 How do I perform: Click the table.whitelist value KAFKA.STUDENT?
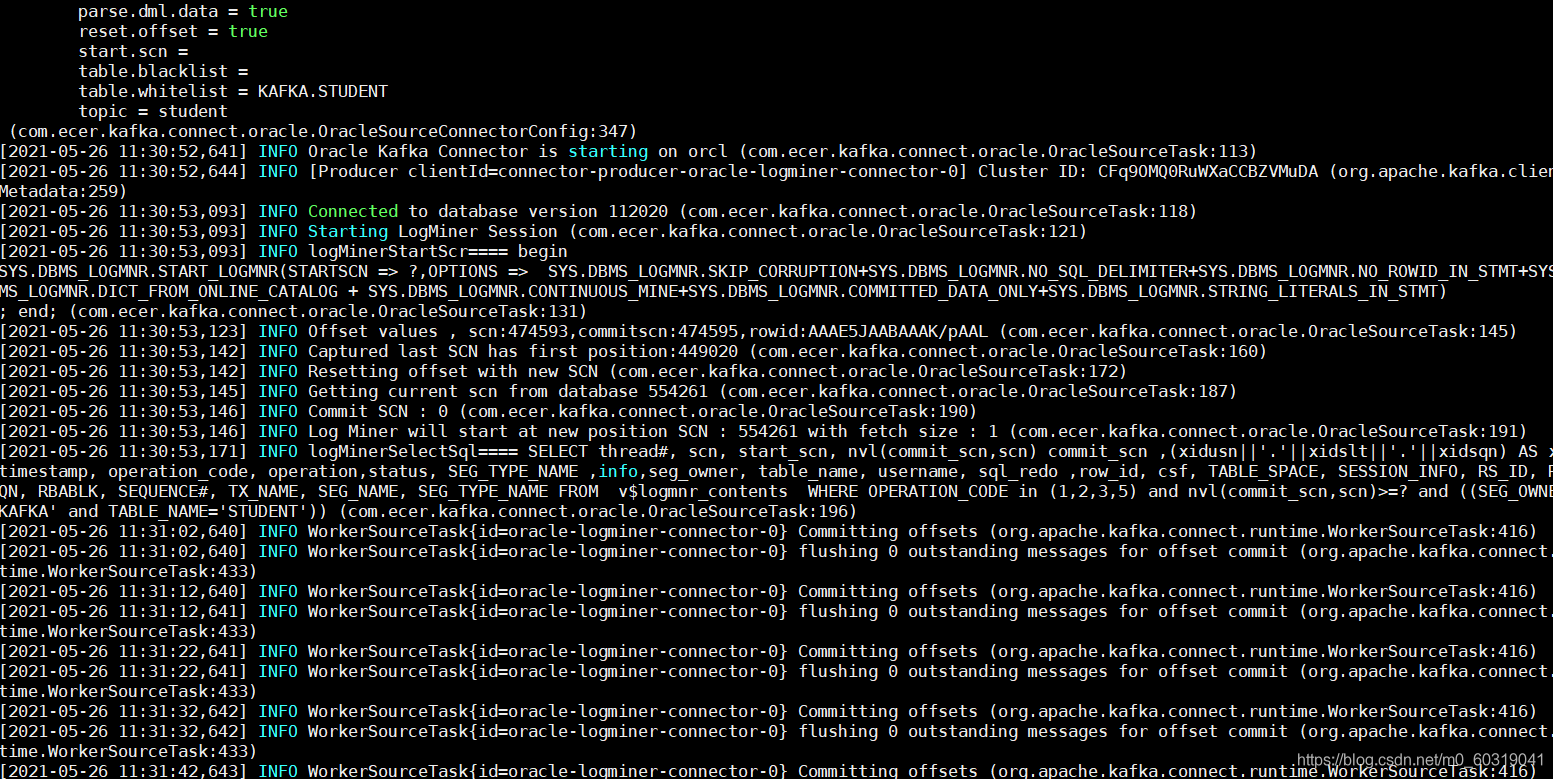(321, 91)
